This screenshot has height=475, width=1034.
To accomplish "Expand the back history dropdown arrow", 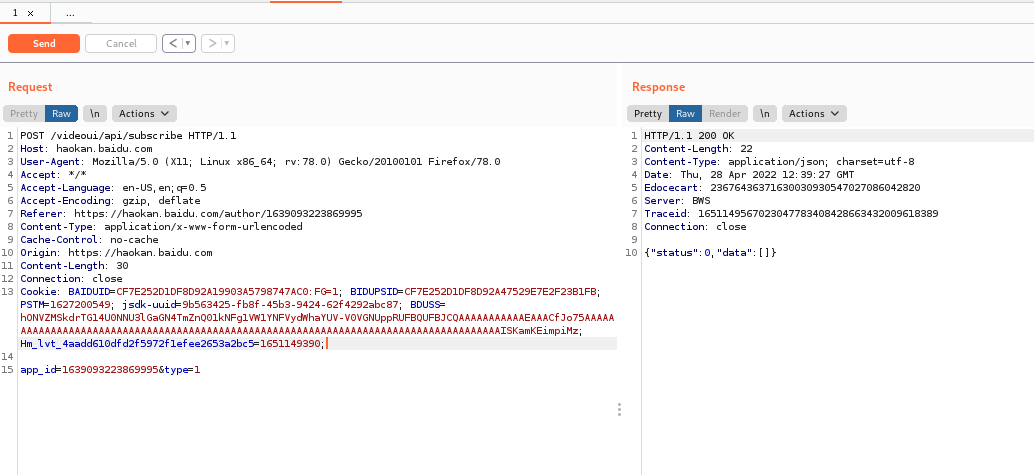I will (188, 43).
